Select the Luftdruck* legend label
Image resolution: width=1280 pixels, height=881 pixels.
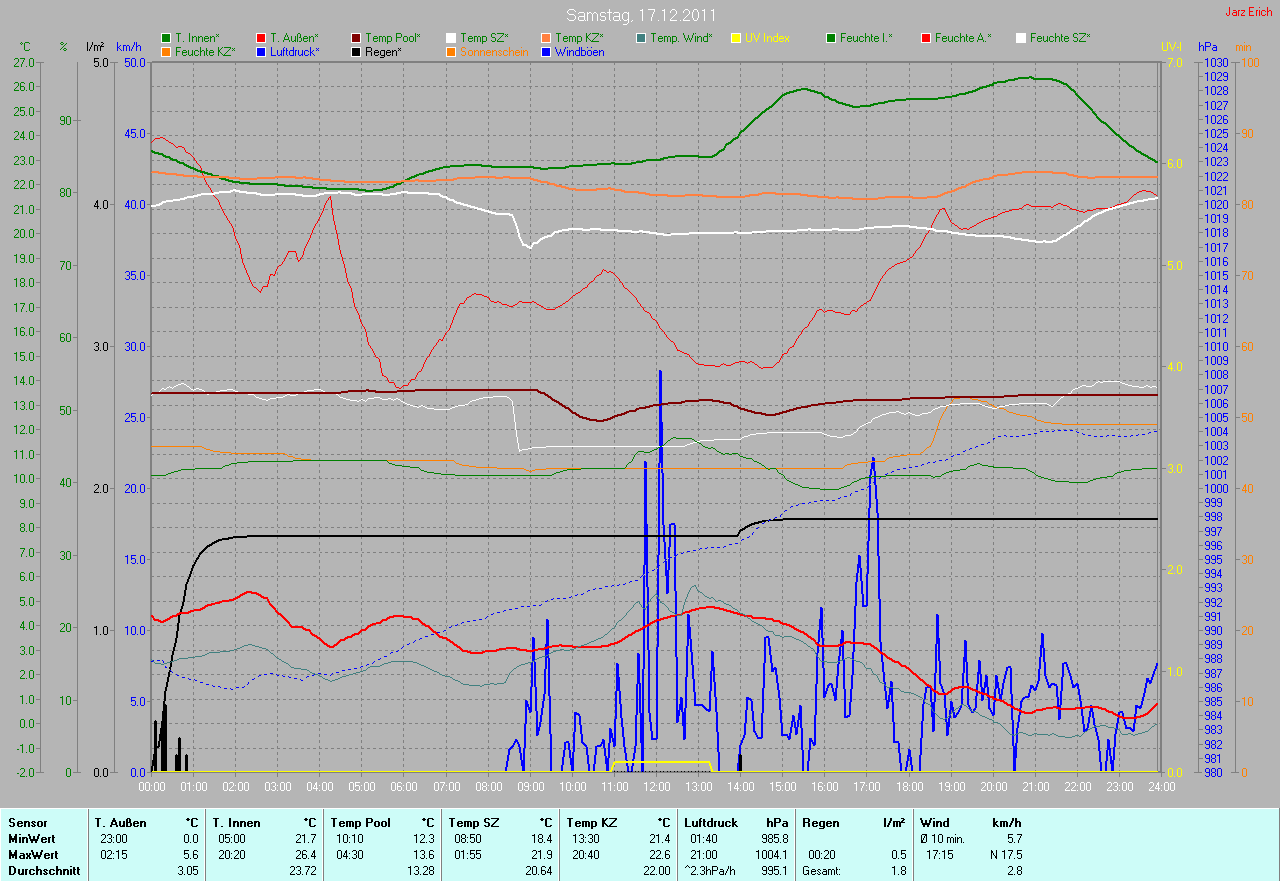click(295, 51)
